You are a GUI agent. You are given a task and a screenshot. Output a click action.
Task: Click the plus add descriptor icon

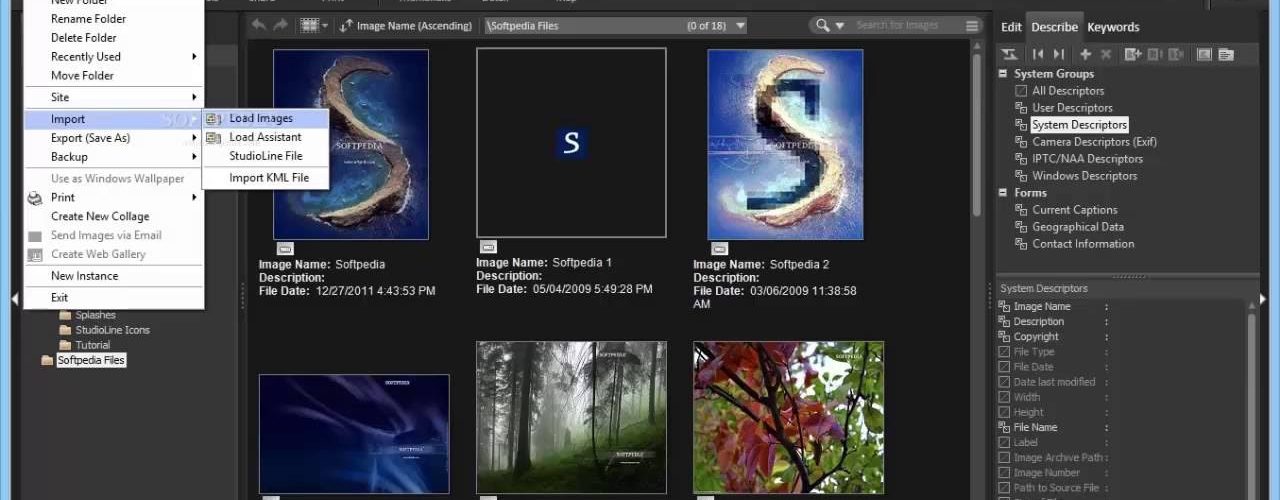click(x=1085, y=54)
